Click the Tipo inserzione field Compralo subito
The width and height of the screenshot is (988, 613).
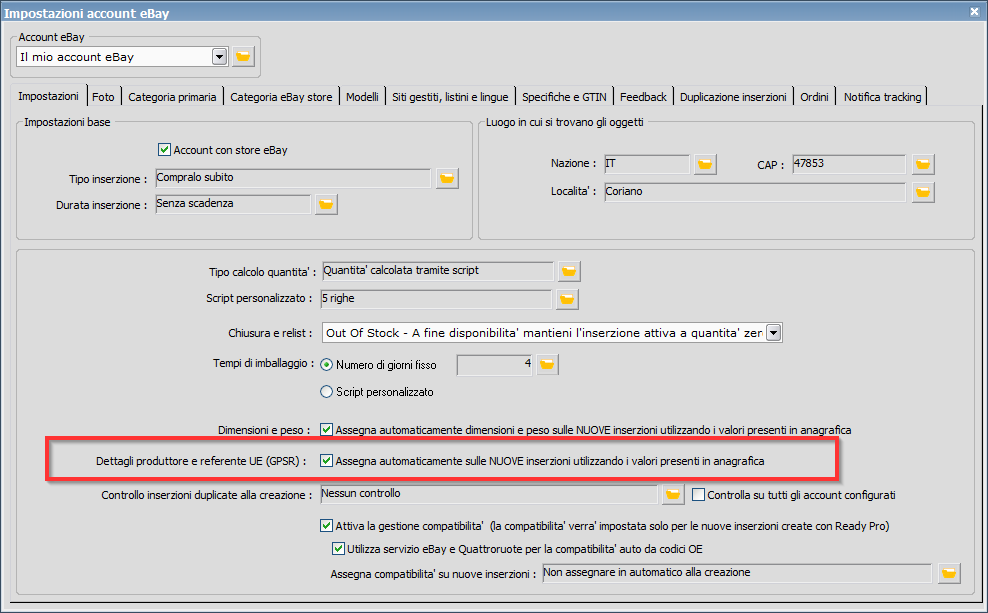point(293,178)
